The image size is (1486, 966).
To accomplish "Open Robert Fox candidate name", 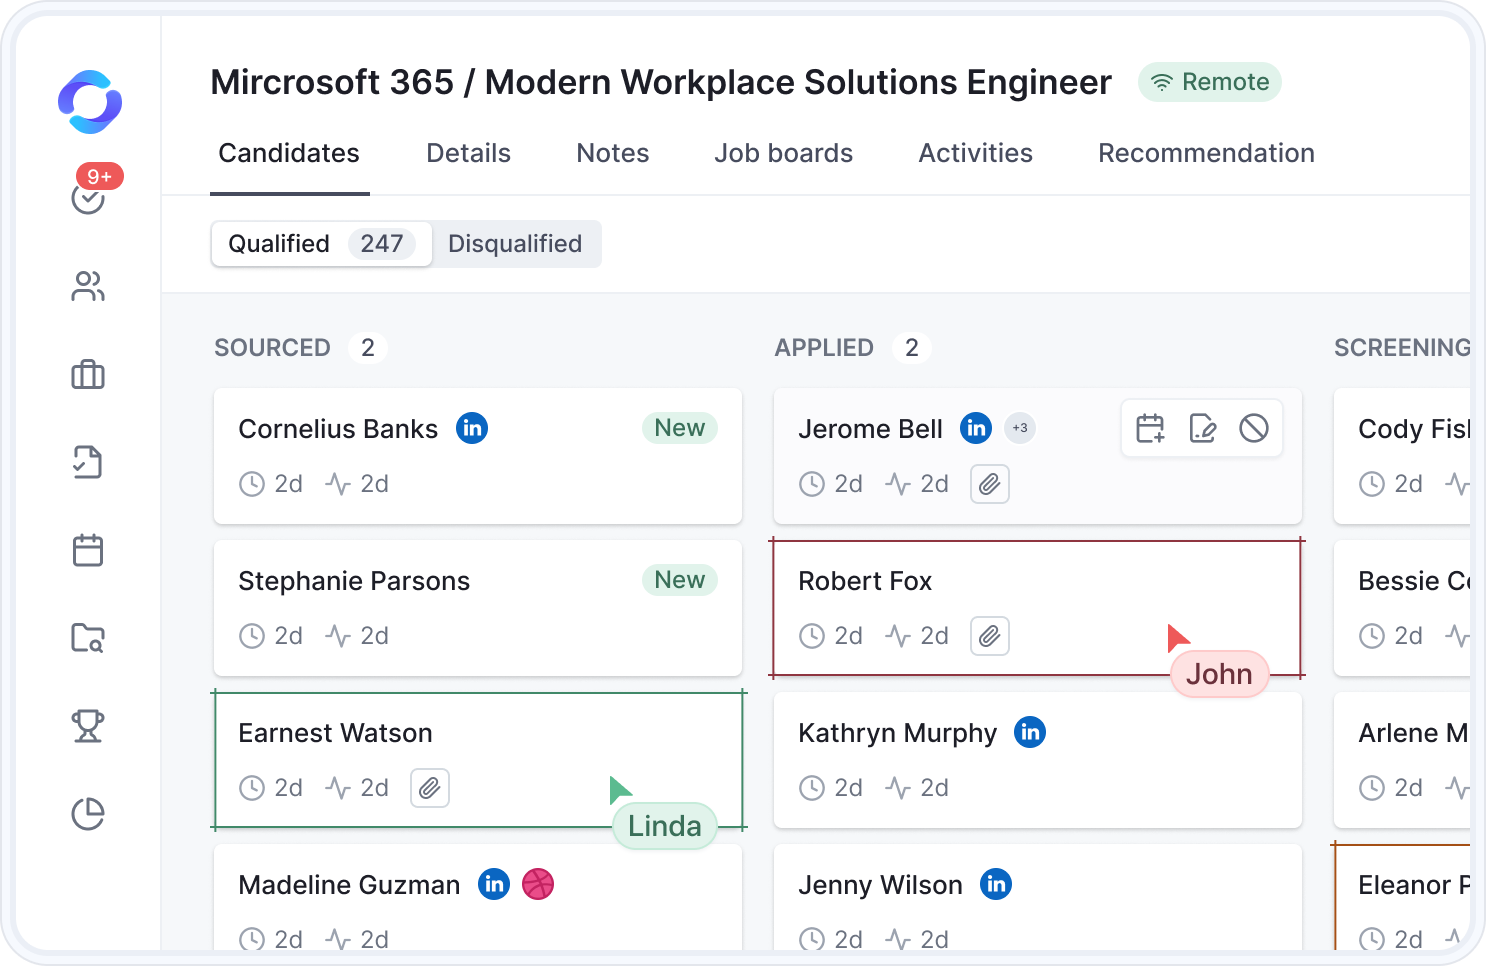I will [x=865, y=581].
